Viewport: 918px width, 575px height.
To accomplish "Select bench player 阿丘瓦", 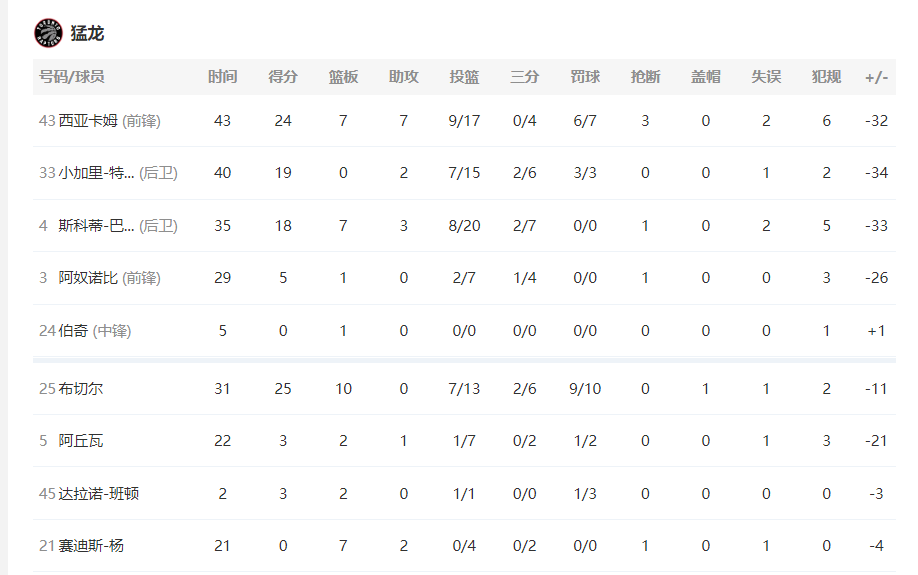I will (80, 441).
